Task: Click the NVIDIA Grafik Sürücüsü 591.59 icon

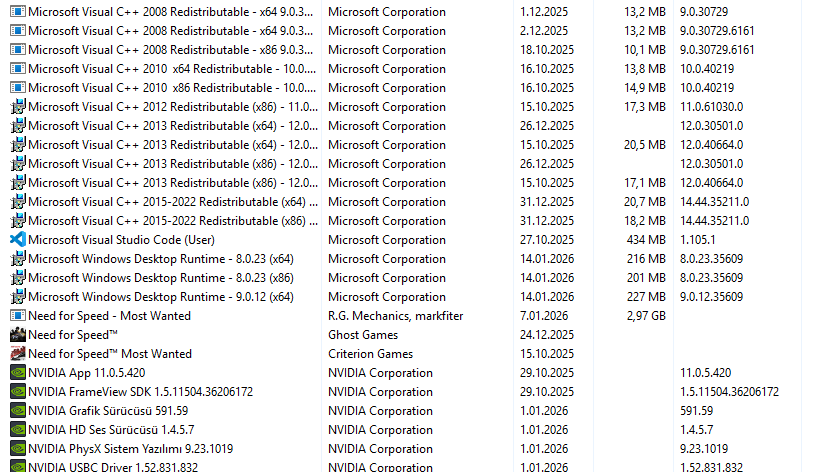Action: (x=18, y=411)
